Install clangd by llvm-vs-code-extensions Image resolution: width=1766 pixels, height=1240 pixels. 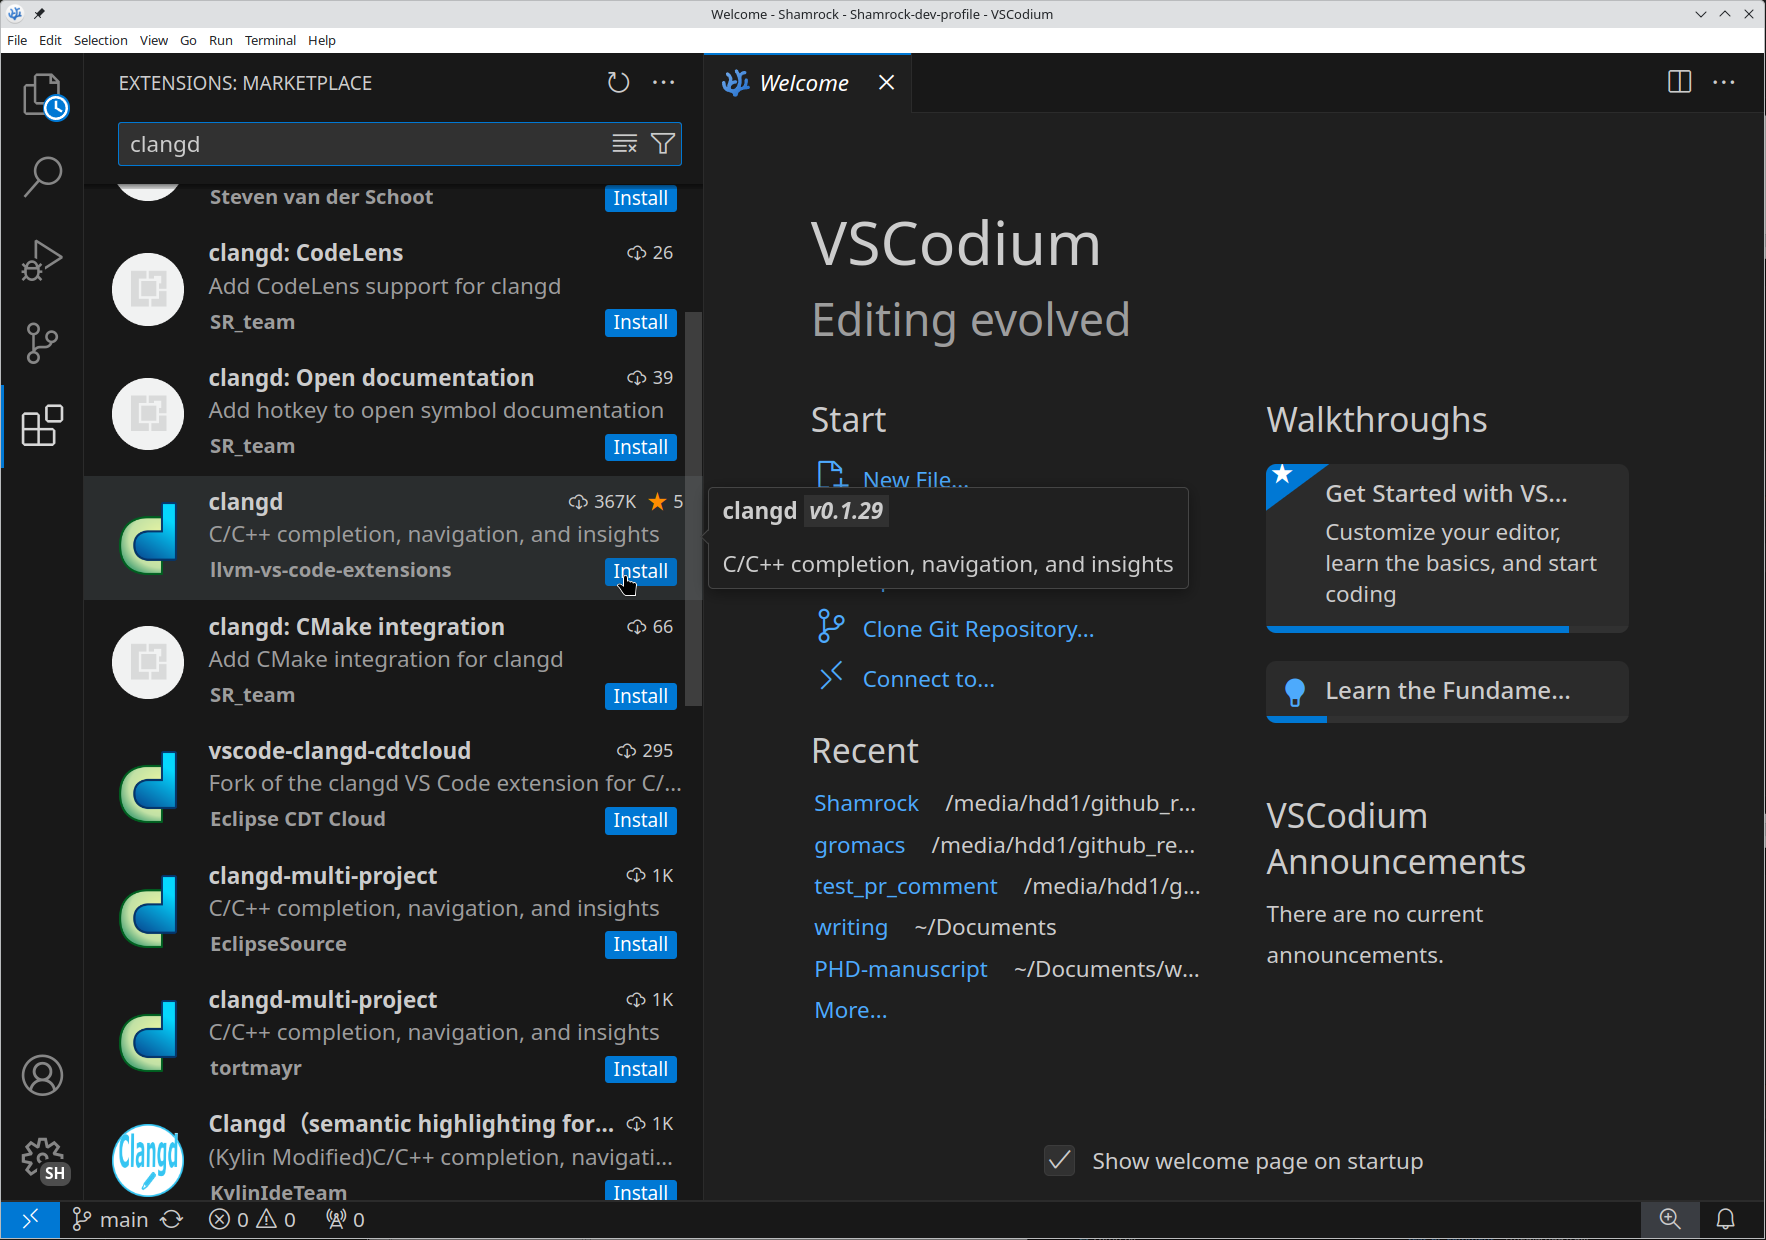point(640,571)
